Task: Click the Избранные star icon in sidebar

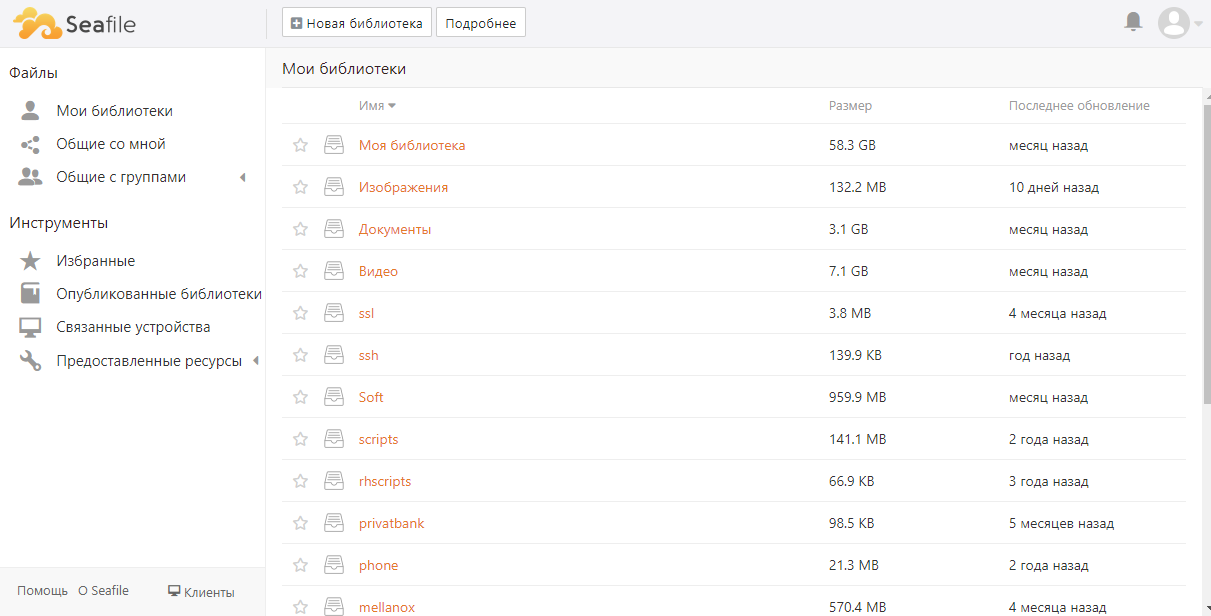Action: (31, 261)
